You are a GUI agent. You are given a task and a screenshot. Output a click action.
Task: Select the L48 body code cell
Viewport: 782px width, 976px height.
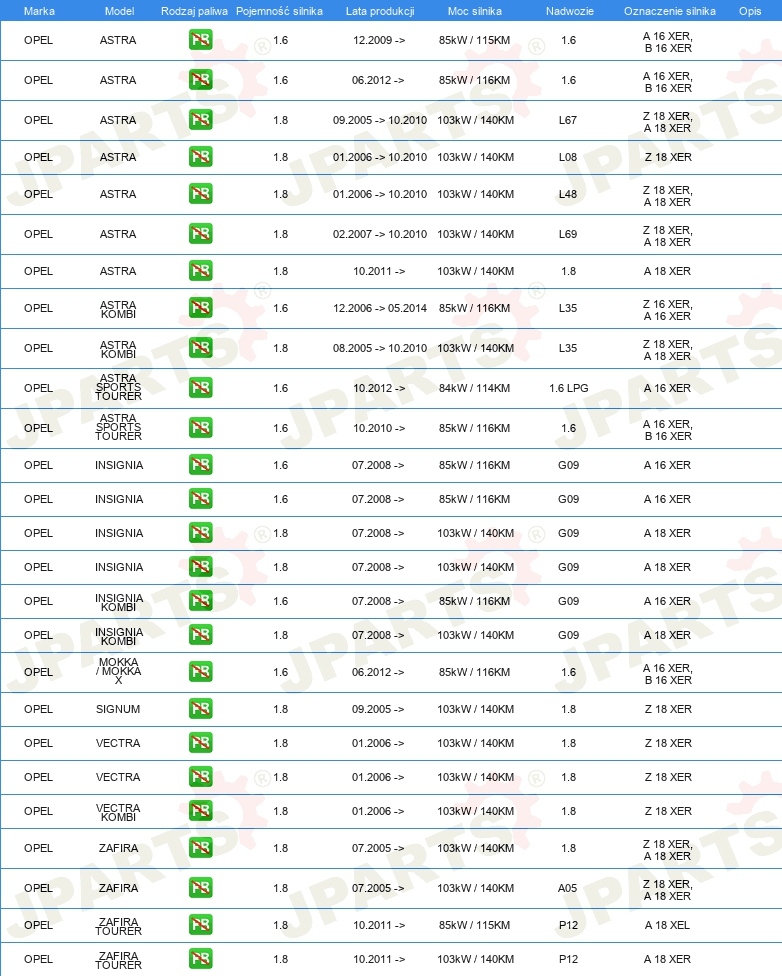tap(568, 194)
